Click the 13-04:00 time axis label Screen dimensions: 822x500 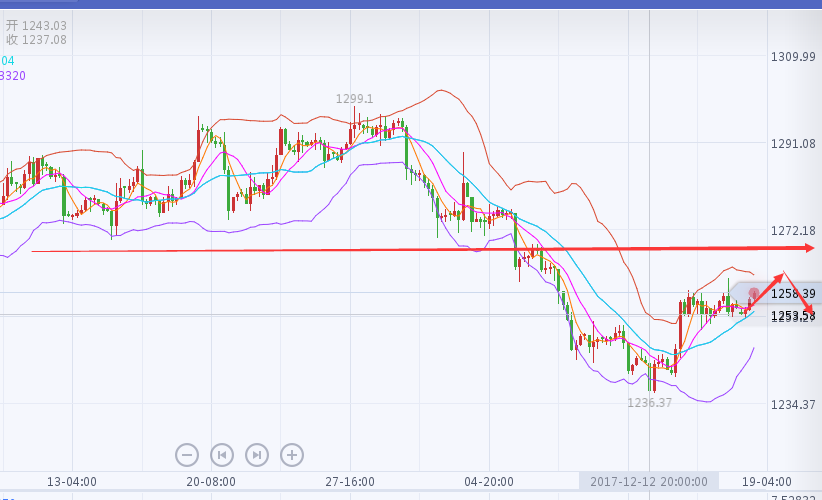tap(72, 481)
